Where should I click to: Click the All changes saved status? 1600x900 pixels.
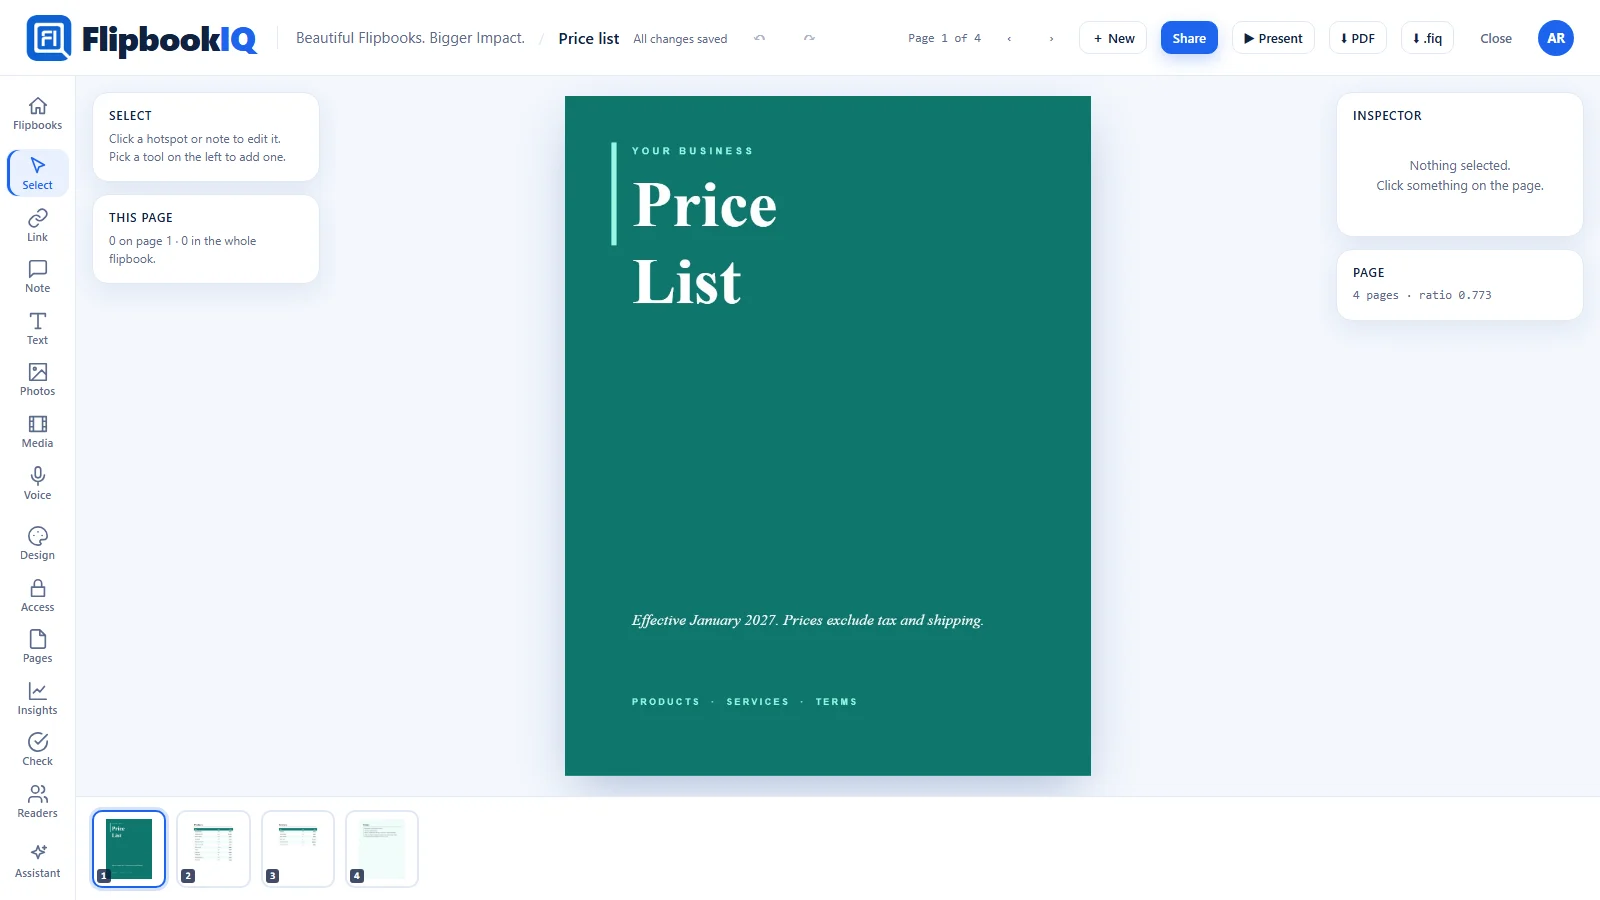680,39
